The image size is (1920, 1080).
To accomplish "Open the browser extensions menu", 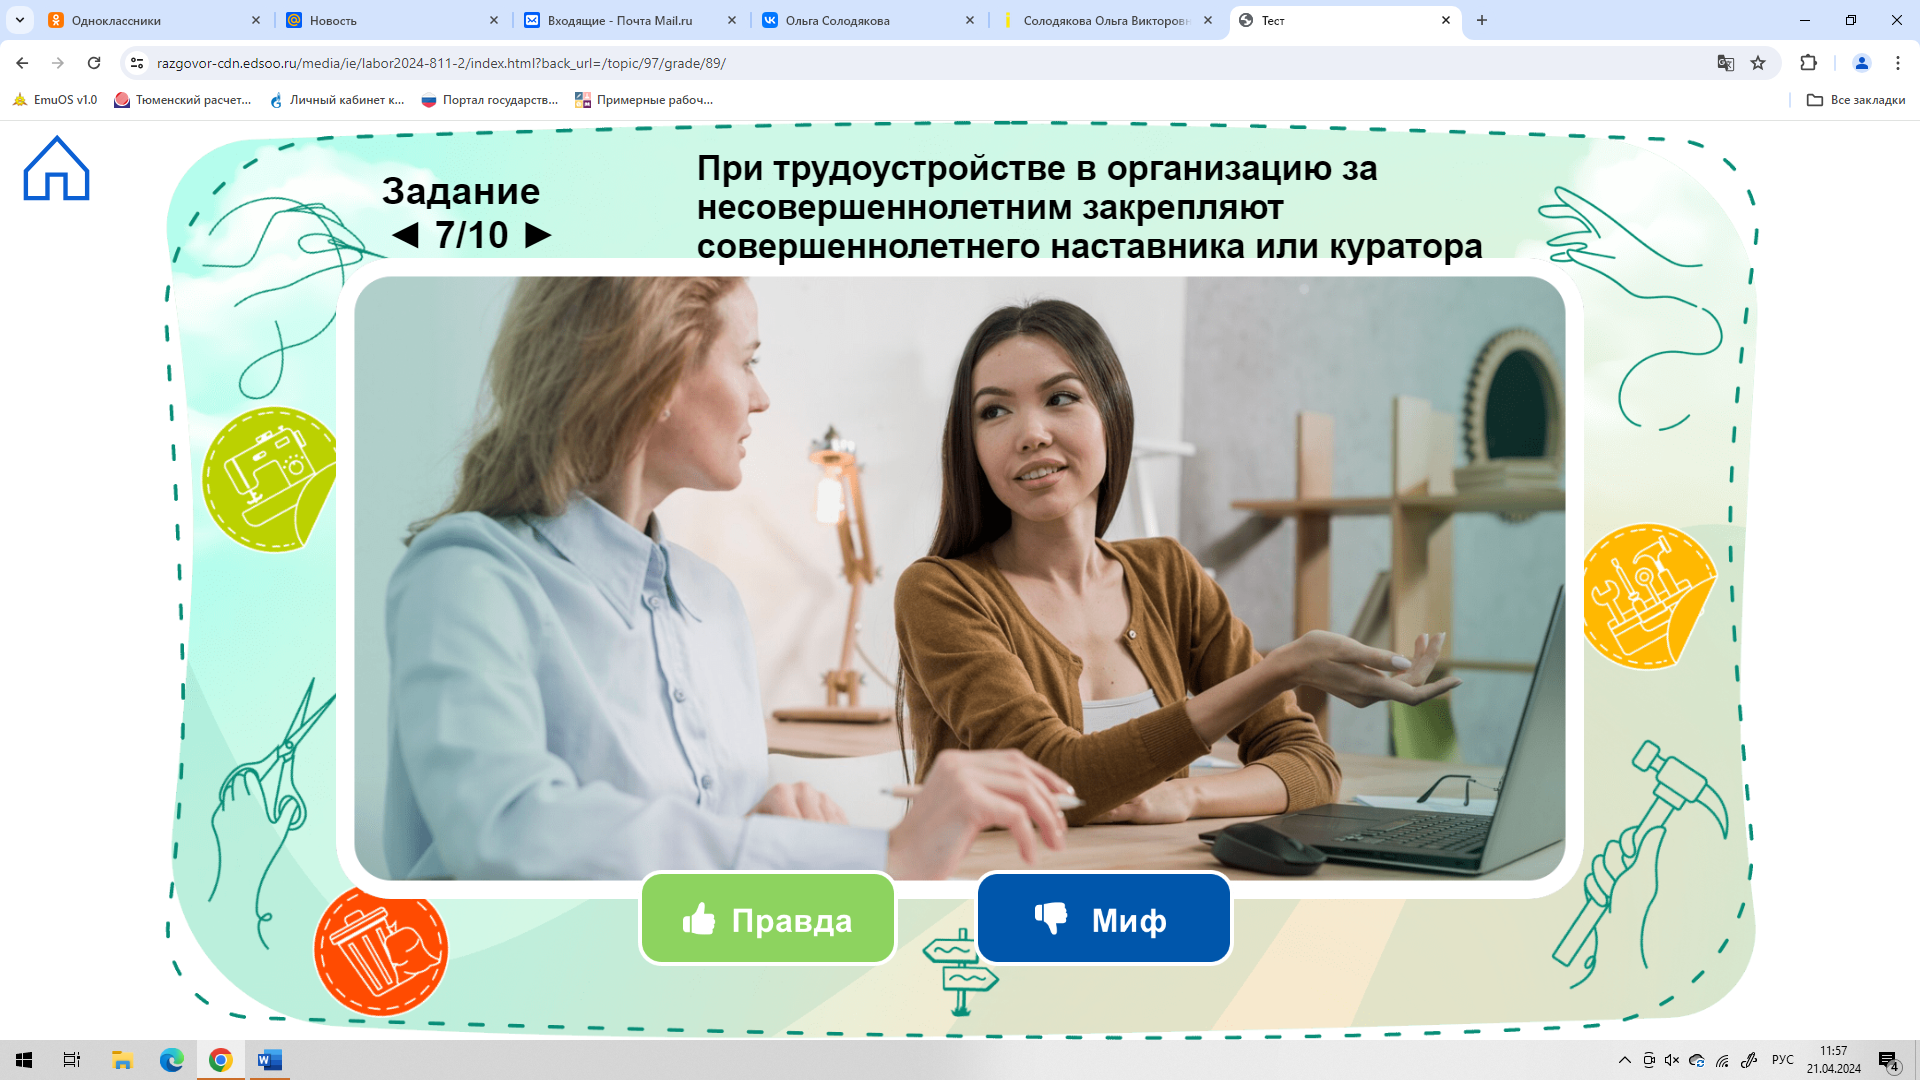I will (x=1808, y=63).
